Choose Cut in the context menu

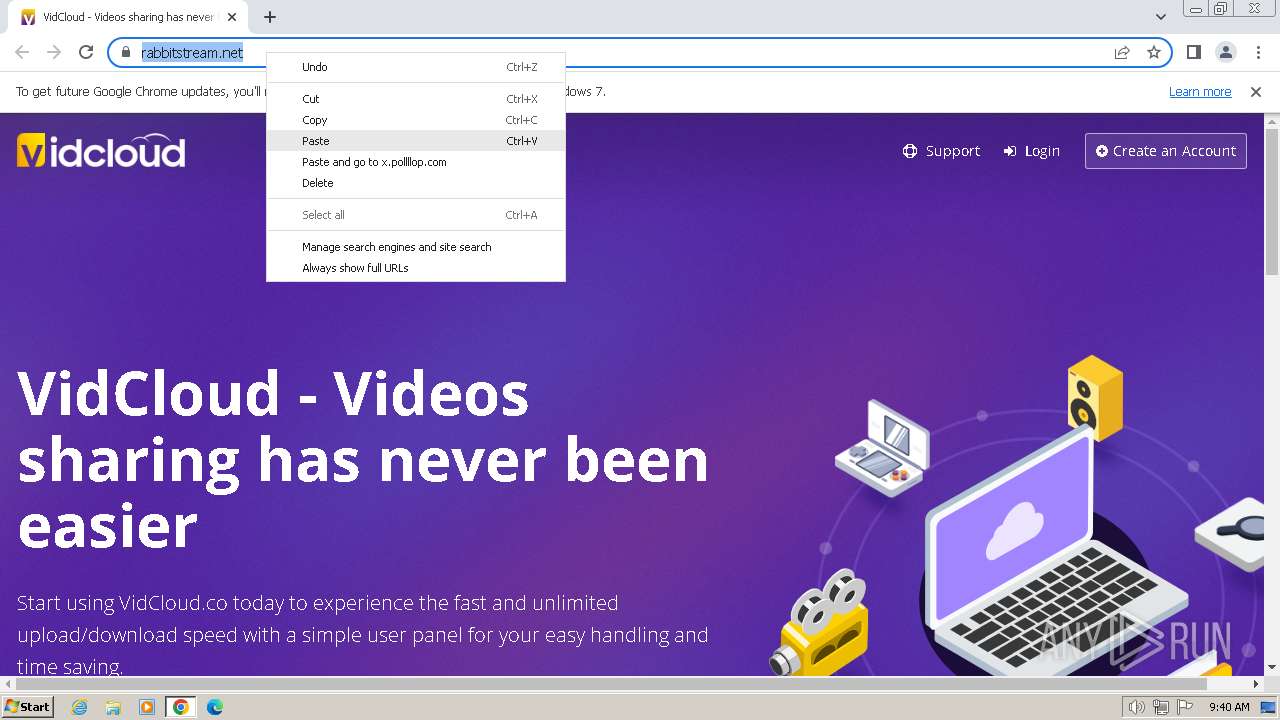(x=416, y=99)
